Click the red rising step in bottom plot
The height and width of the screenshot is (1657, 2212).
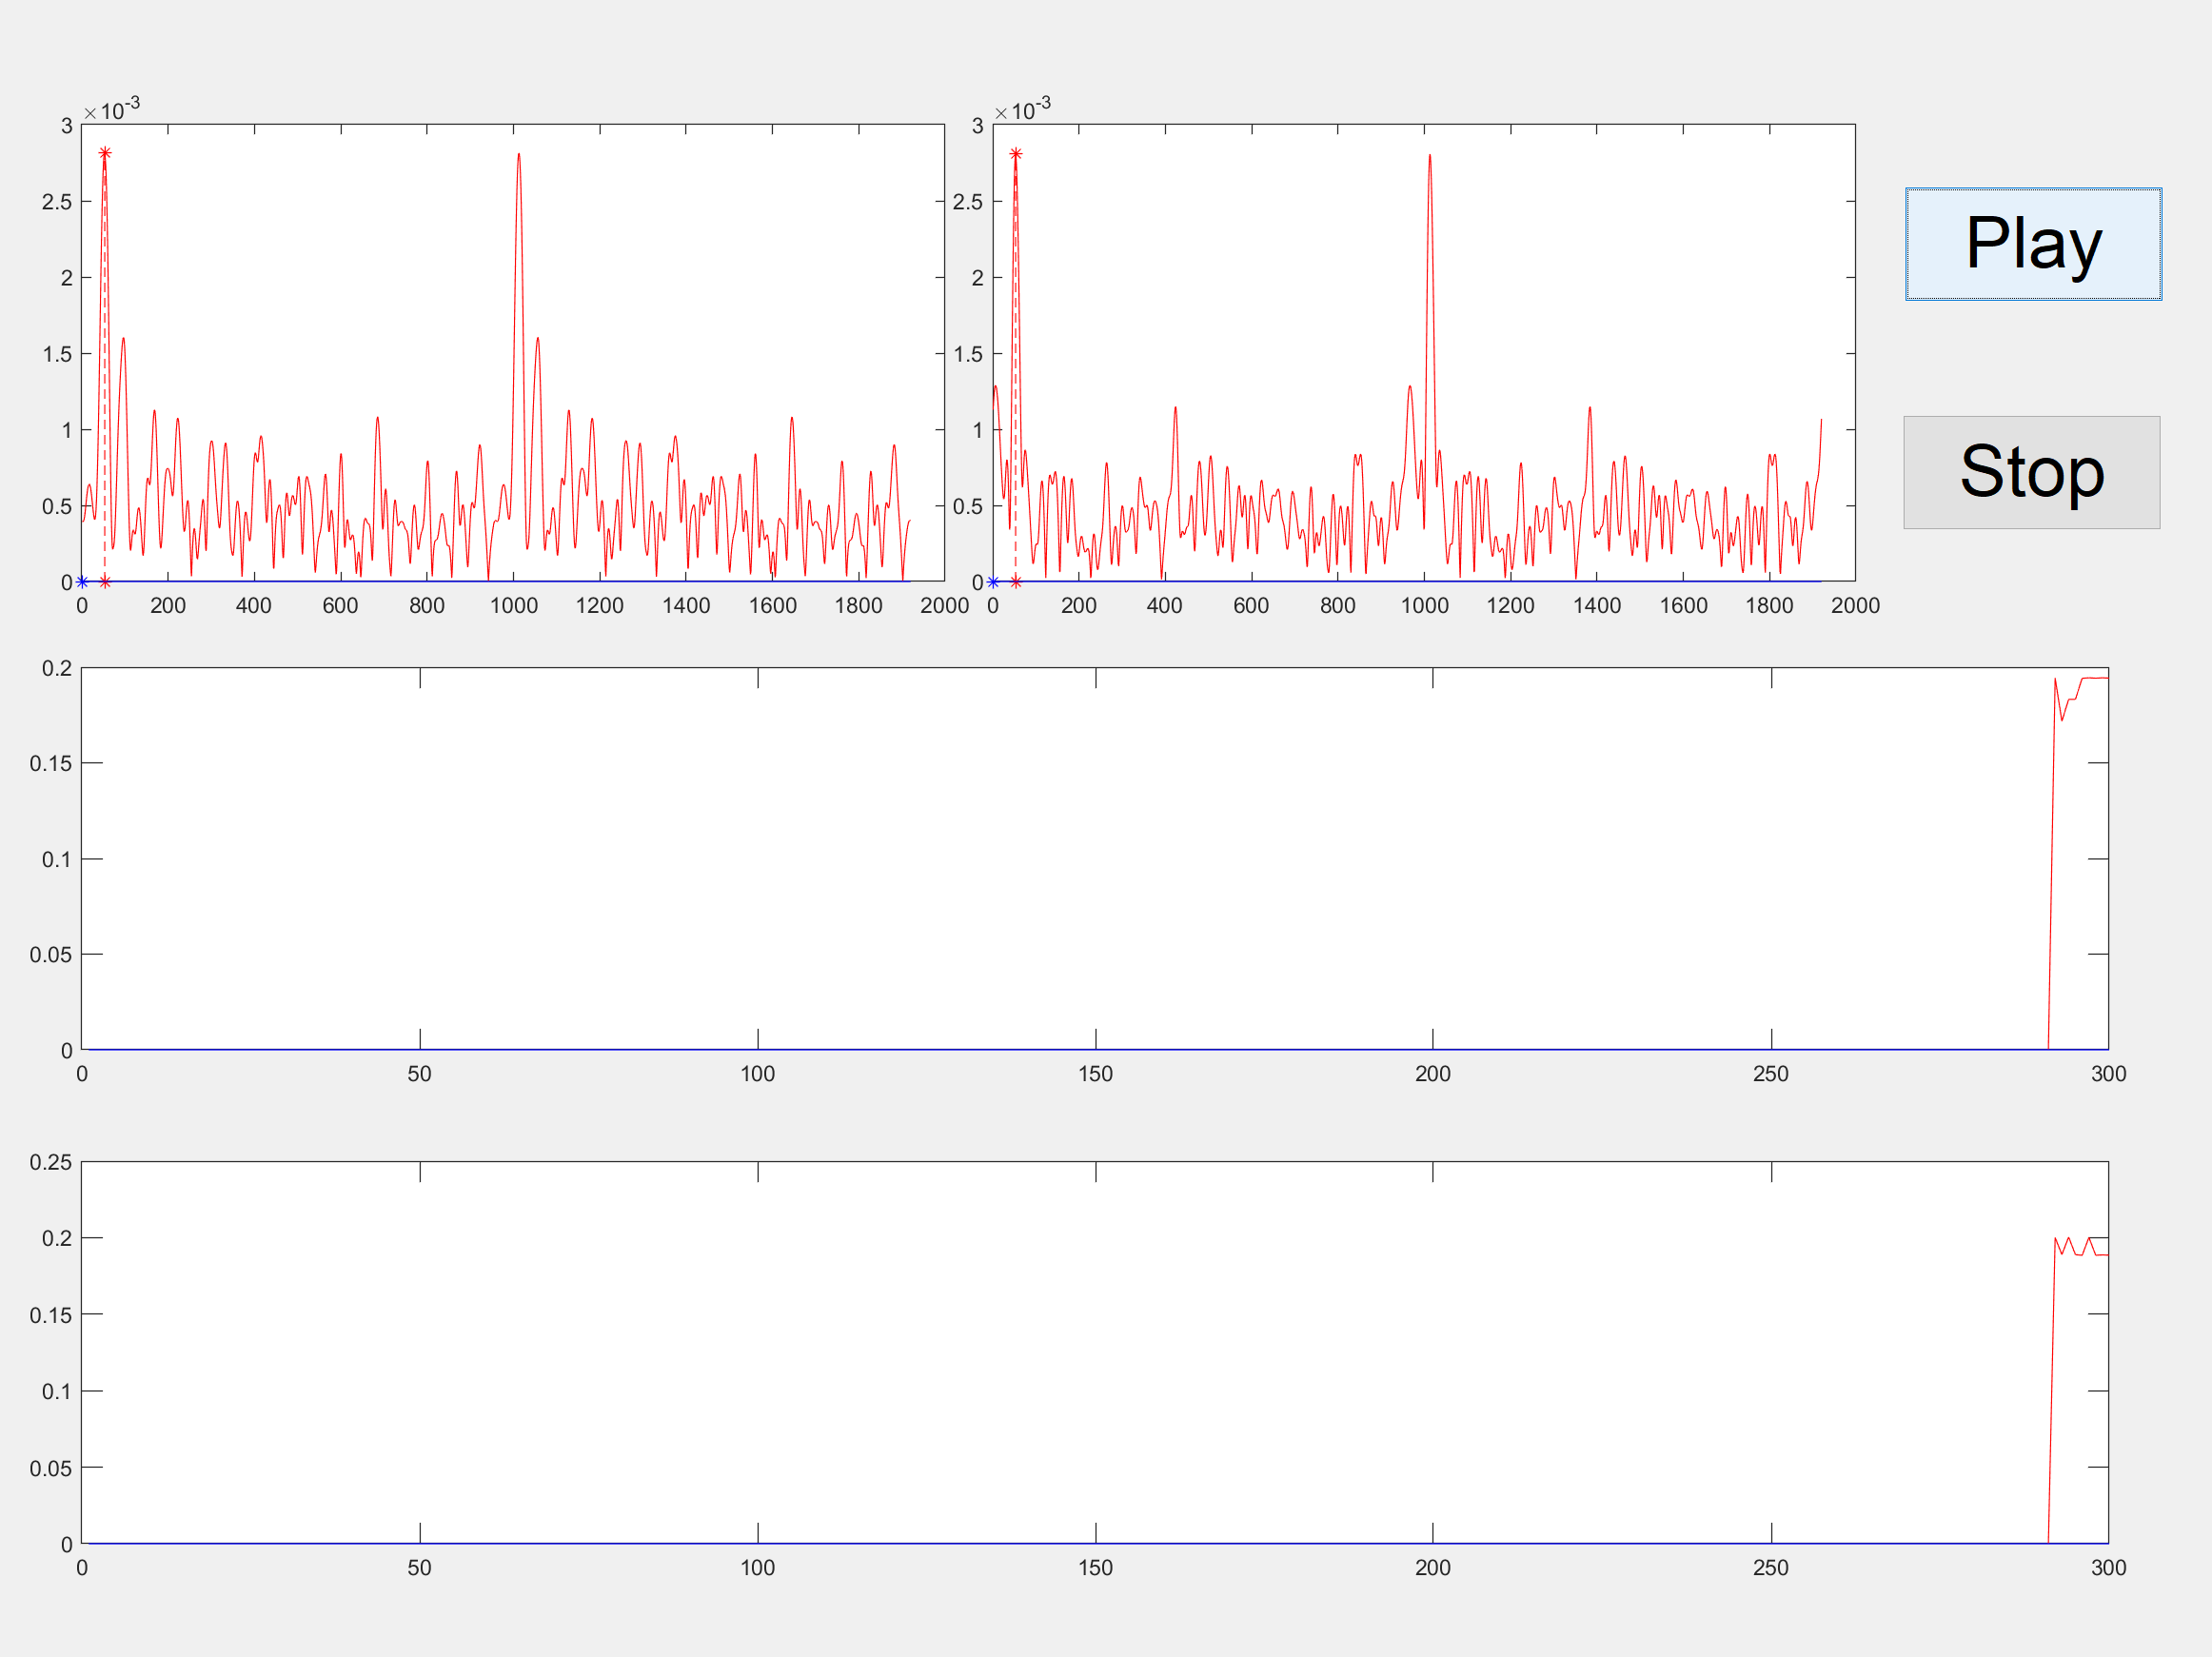click(x=2051, y=1390)
